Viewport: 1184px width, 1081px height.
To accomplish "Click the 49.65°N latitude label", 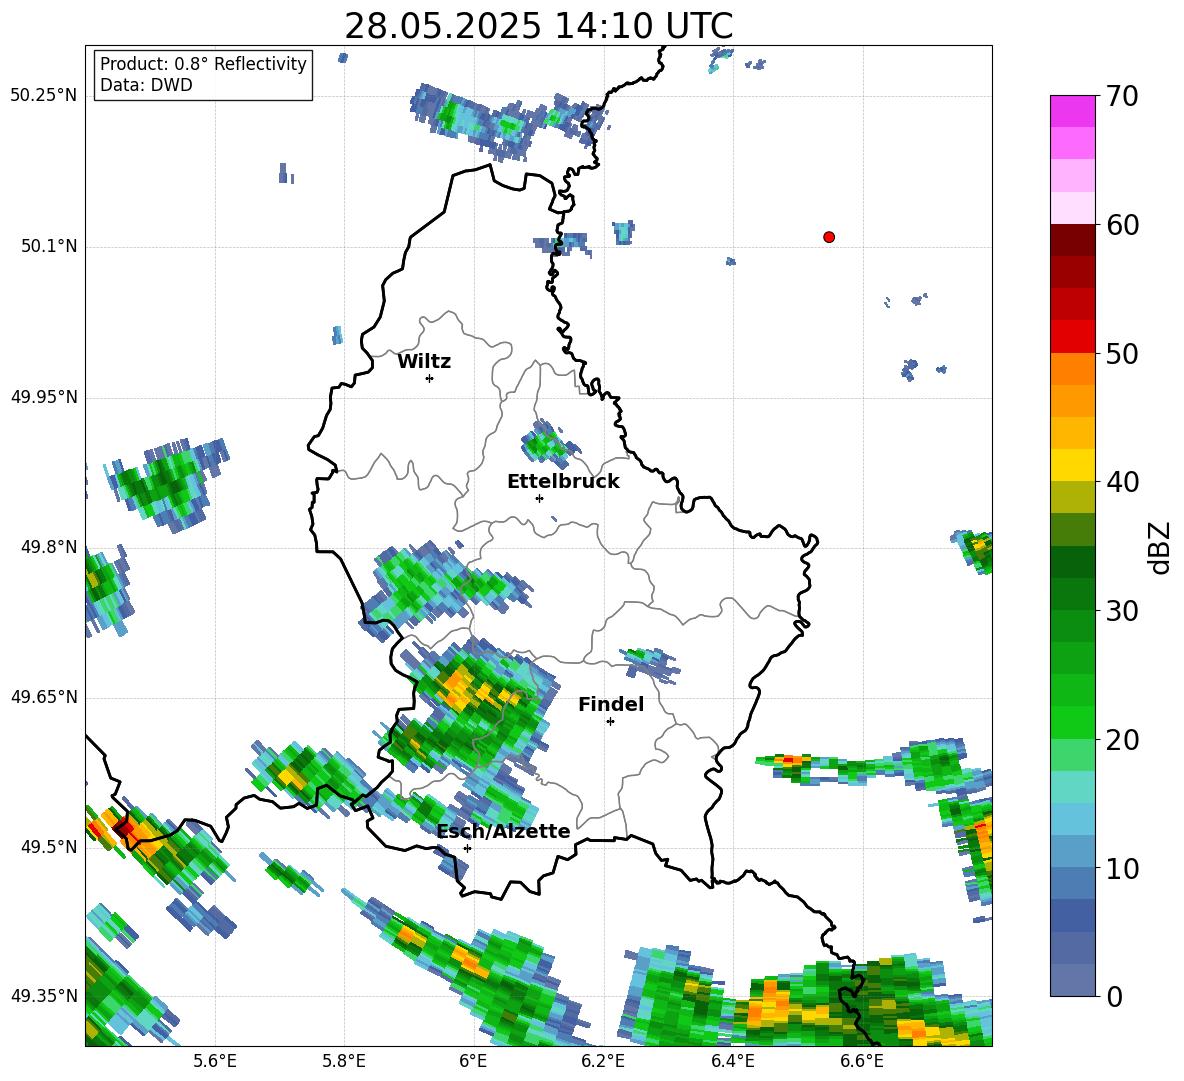I will 44,697.
